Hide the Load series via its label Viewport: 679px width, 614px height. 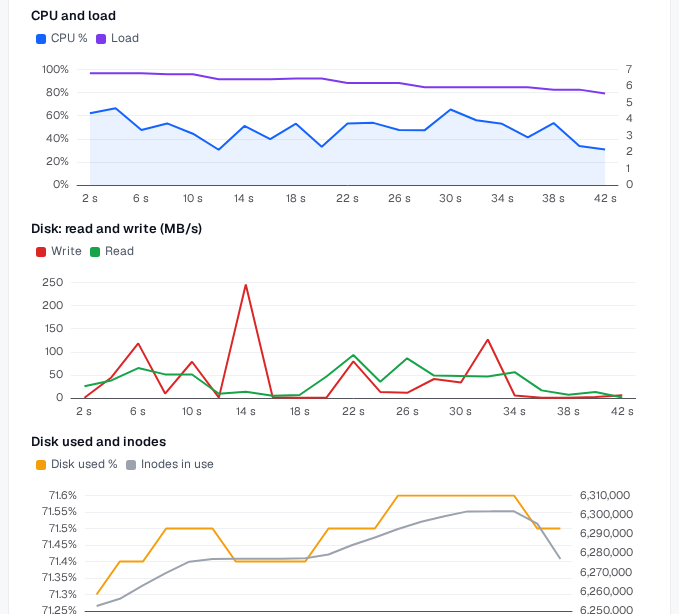[125, 38]
